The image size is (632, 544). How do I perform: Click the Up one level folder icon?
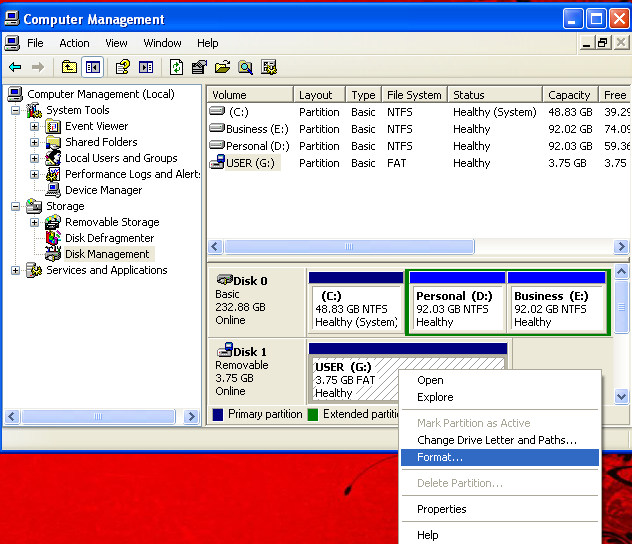69,67
